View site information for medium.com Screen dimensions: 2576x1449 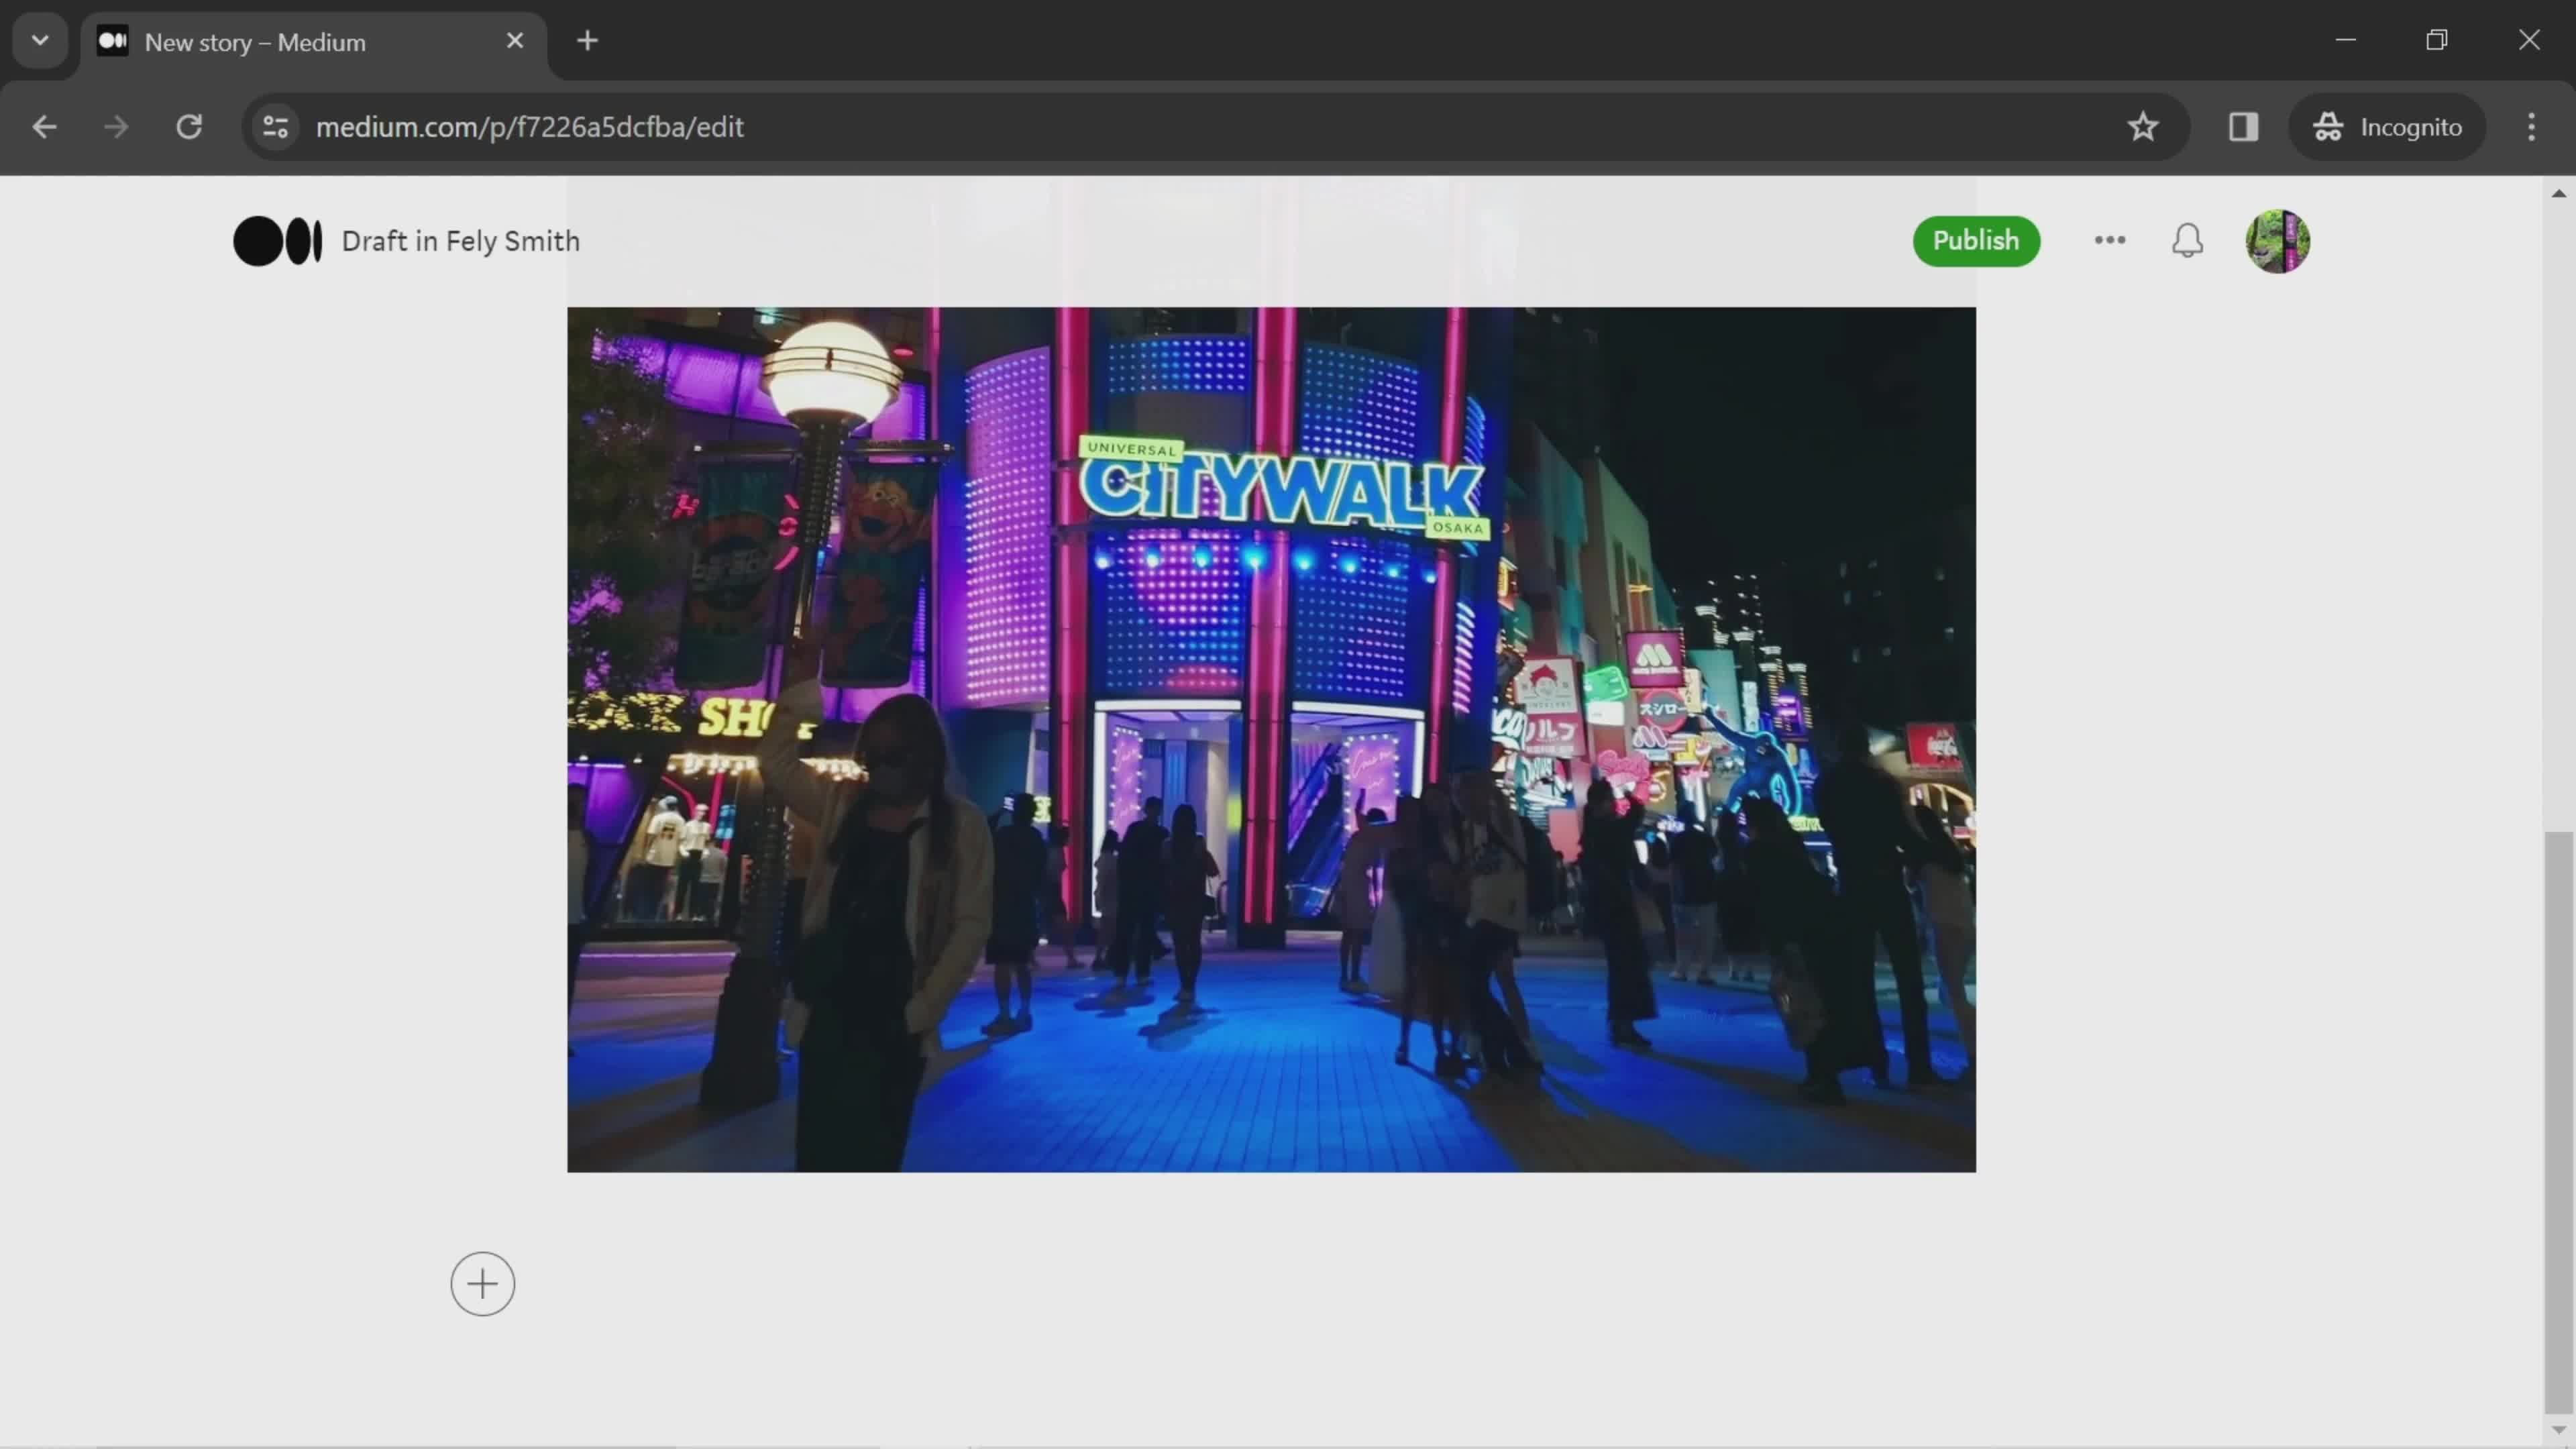click(275, 127)
